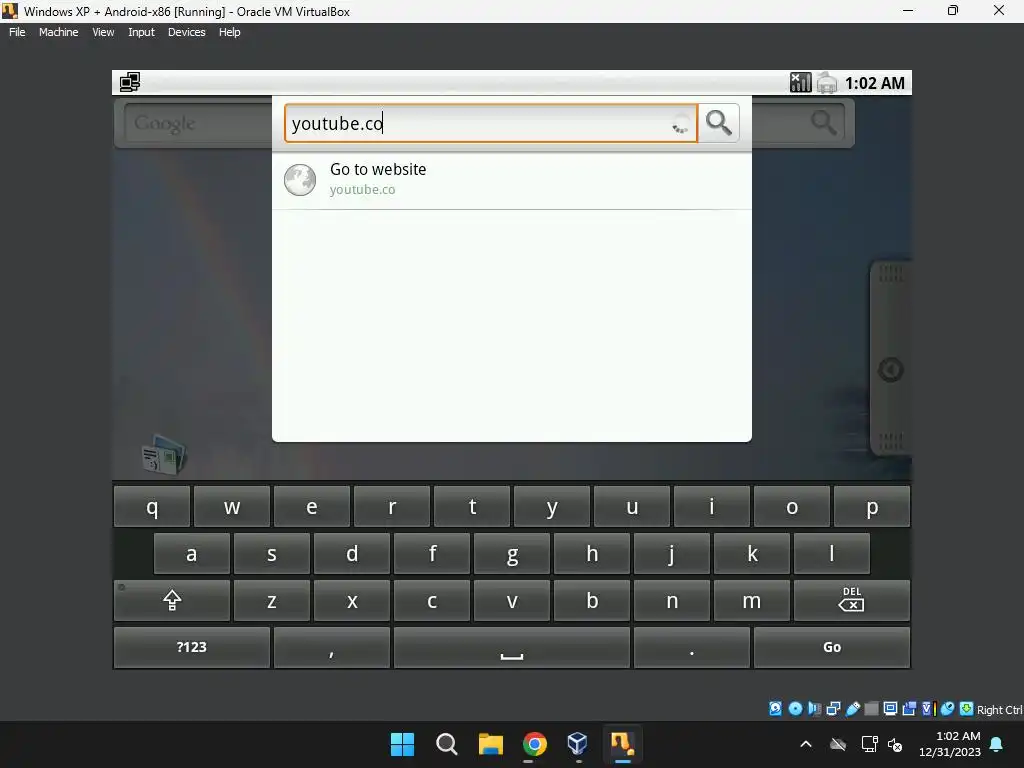Tap the Android clock reading 1:02 AM
The image size is (1024, 768).
point(874,83)
